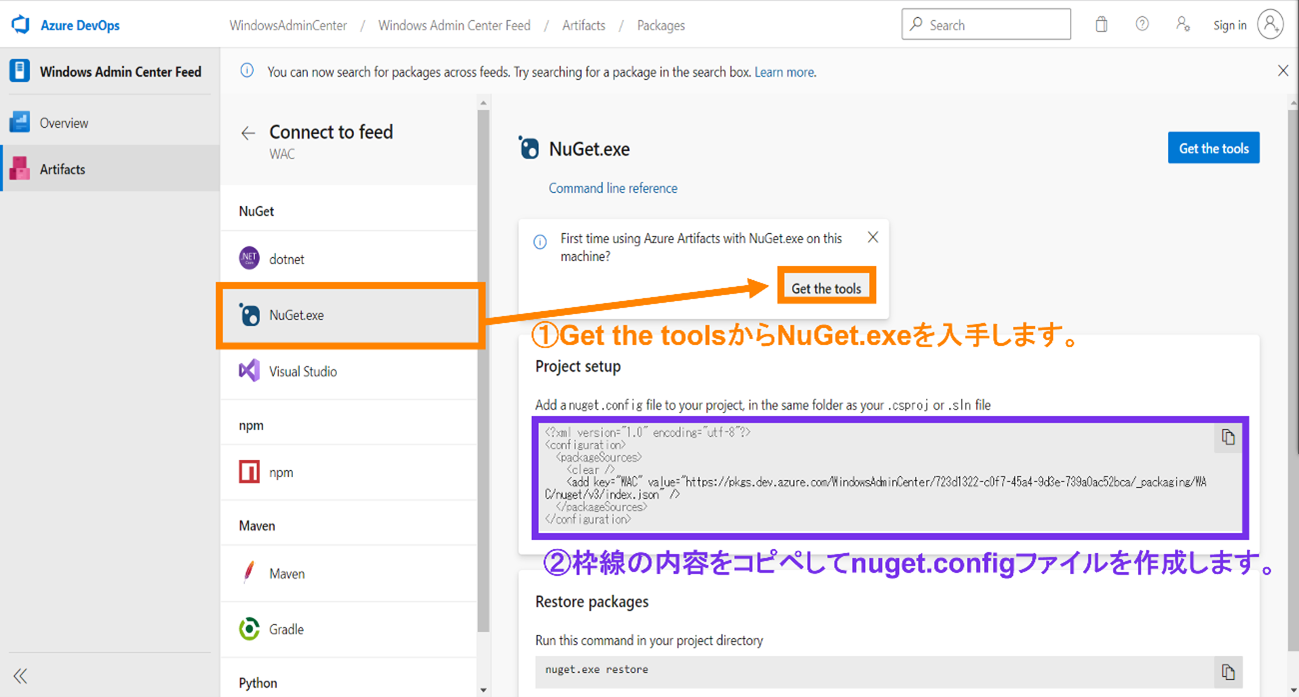Copy the nuget.exe restore command
The image size is (1299, 697).
click(x=1228, y=672)
